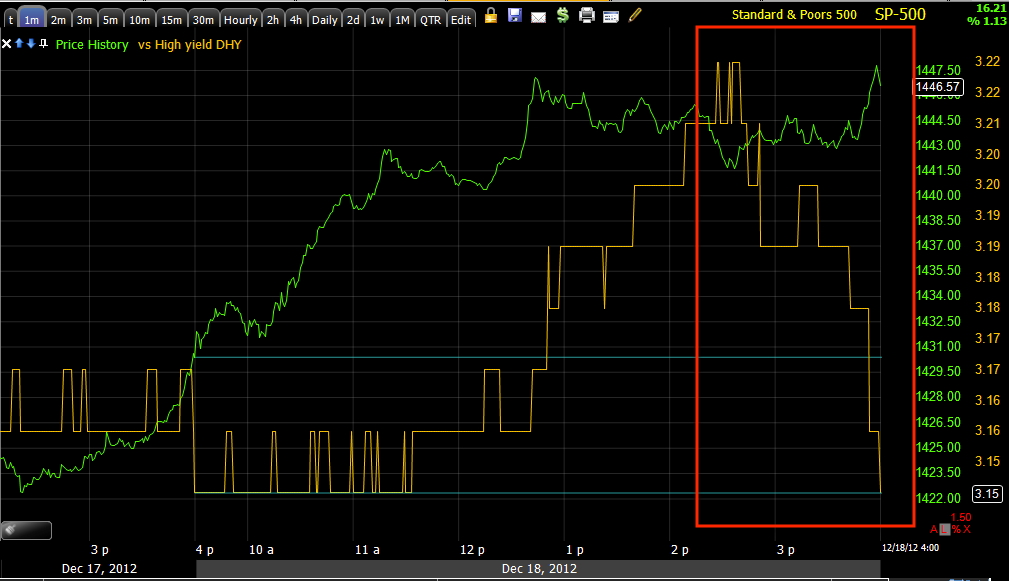Select the pencil drawing tool
Image resolution: width=1009 pixels, height=581 pixels.
click(635, 15)
